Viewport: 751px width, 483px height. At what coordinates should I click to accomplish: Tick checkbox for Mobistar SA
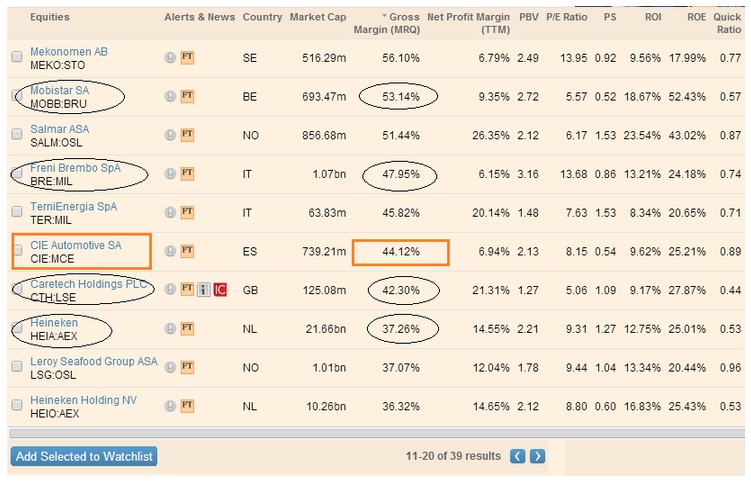point(17,95)
